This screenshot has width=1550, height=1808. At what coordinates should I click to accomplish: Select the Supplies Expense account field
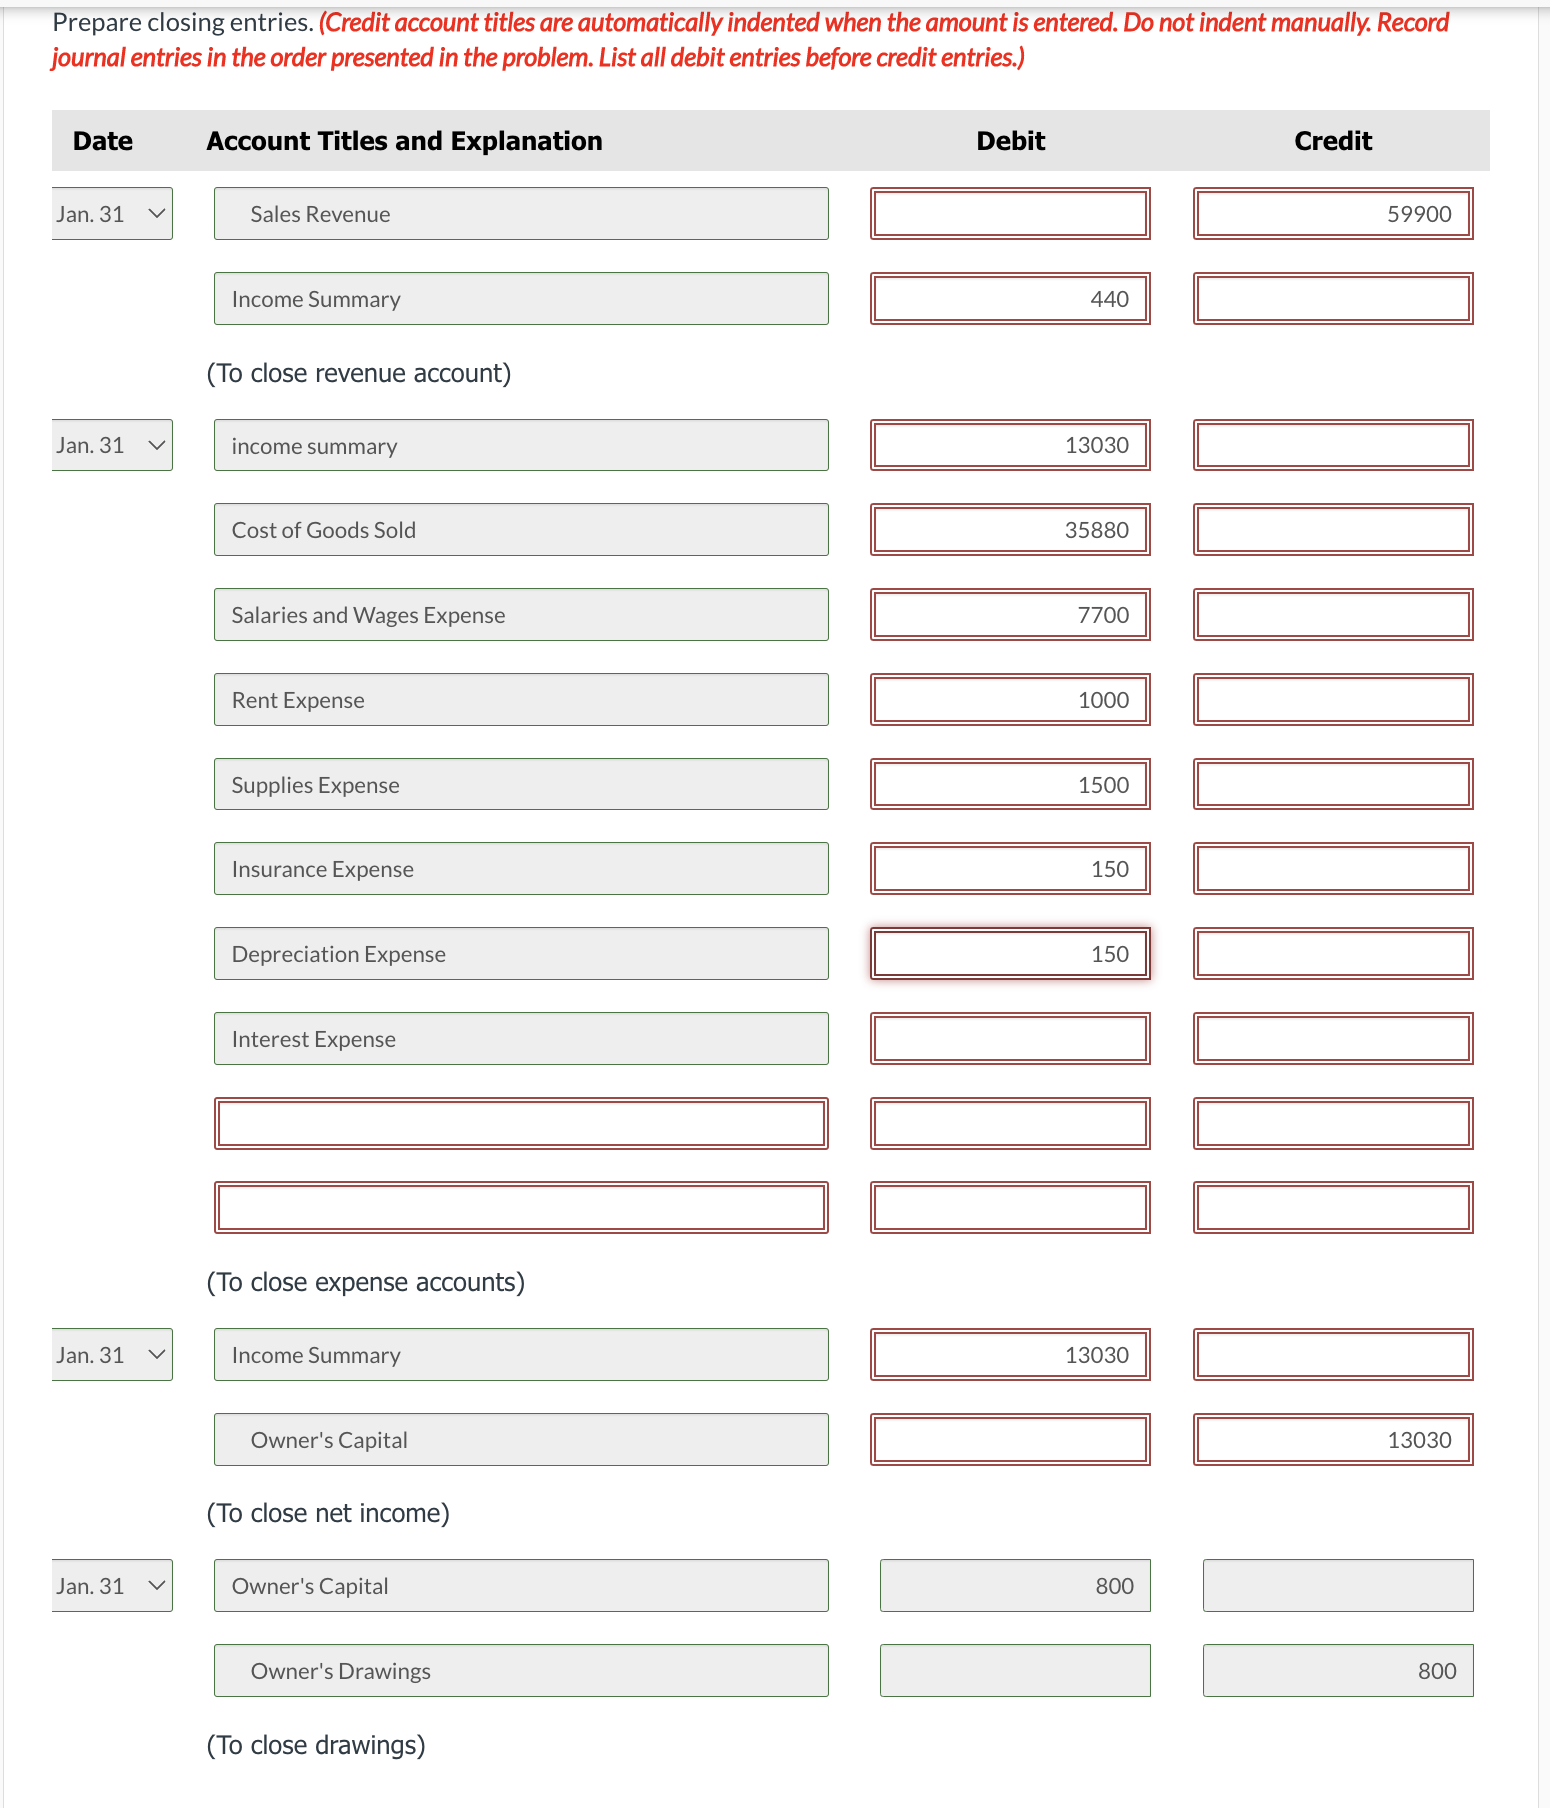coord(520,784)
